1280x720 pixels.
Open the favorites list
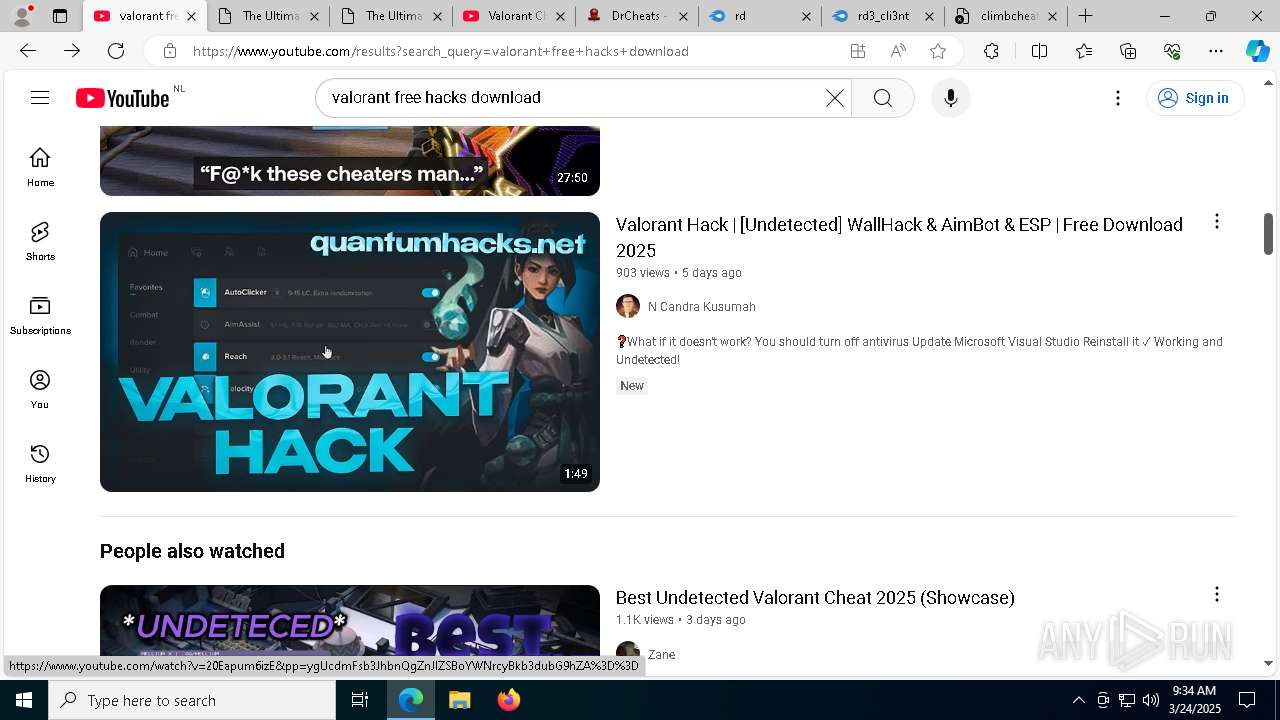pyautogui.click(x=1084, y=51)
